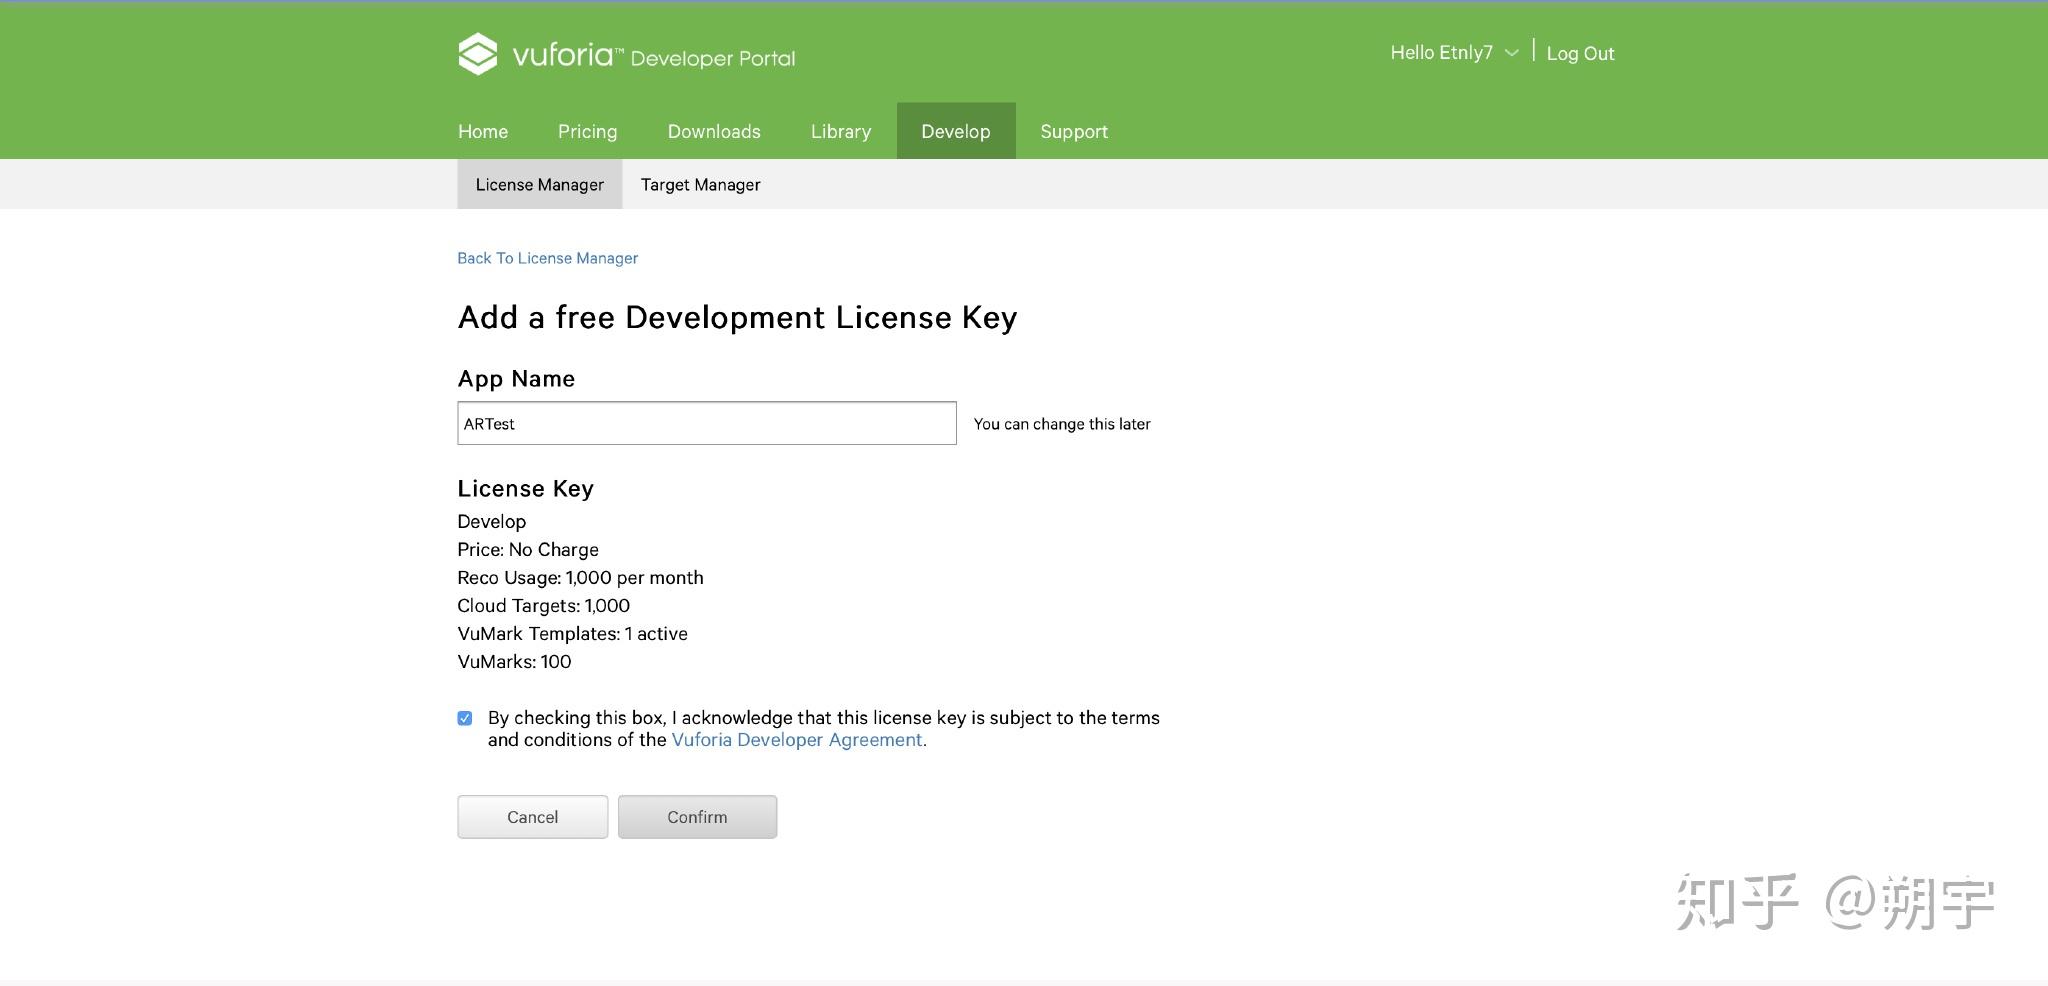Switch to the Target Manager subtab
The image size is (2048, 986).
(x=700, y=185)
